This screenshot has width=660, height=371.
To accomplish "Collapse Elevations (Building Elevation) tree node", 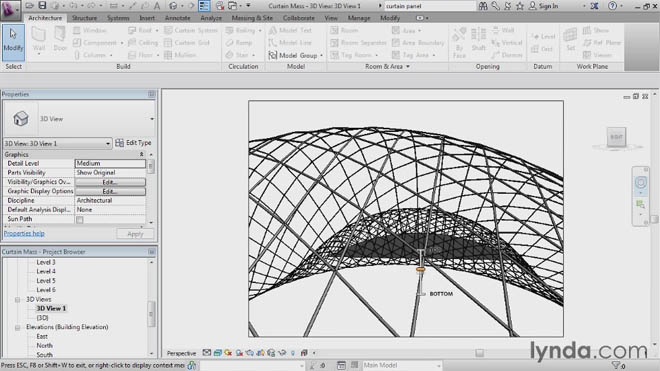I will tap(17, 327).
